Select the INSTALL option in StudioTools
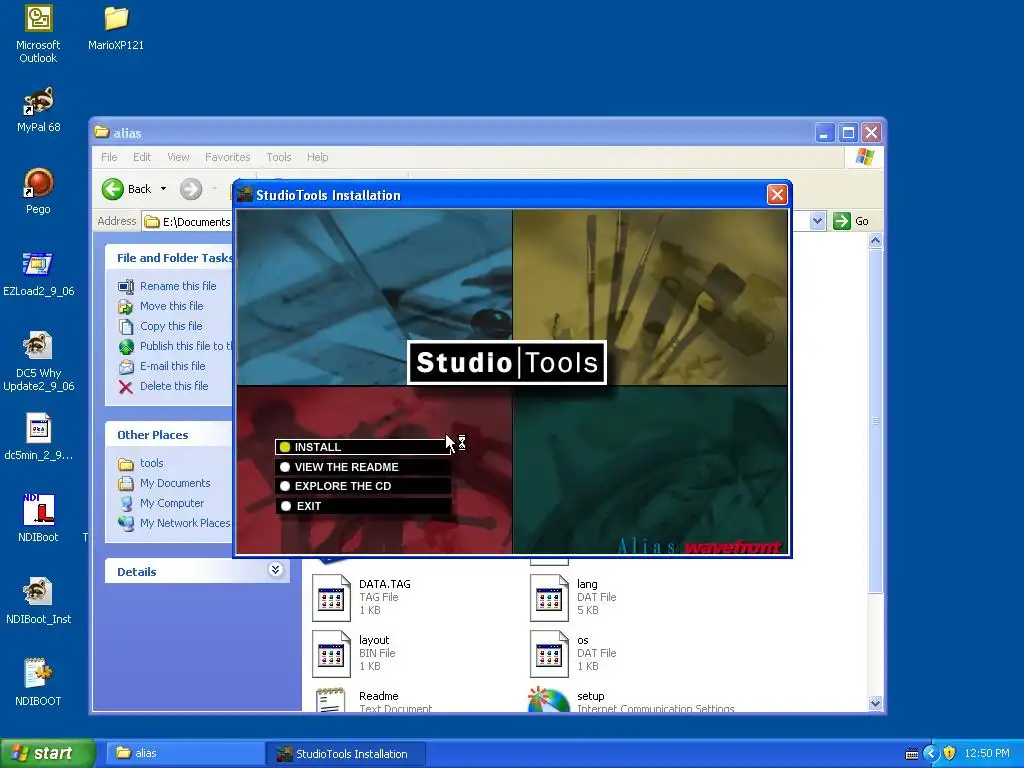Viewport: 1024px width, 768px height. tap(363, 447)
